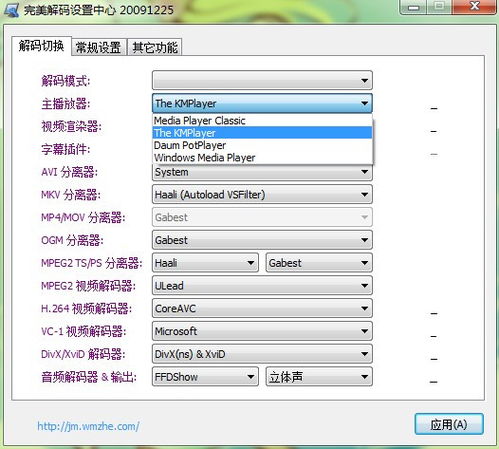Expand the H.264 CoreAVC decoder dropdown
This screenshot has width=499, height=449.
click(x=262, y=308)
